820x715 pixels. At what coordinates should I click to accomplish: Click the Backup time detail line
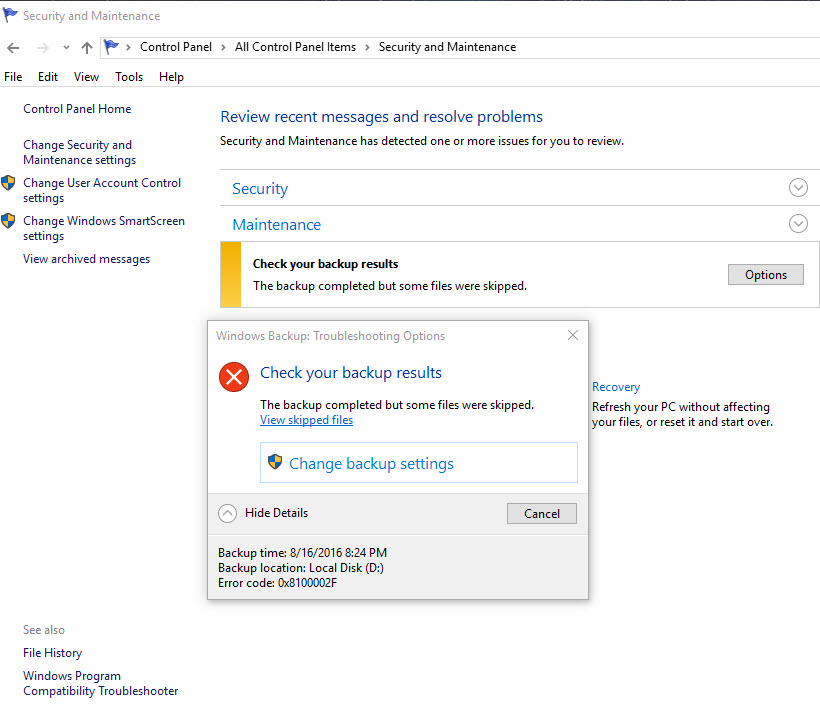pos(302,553)
